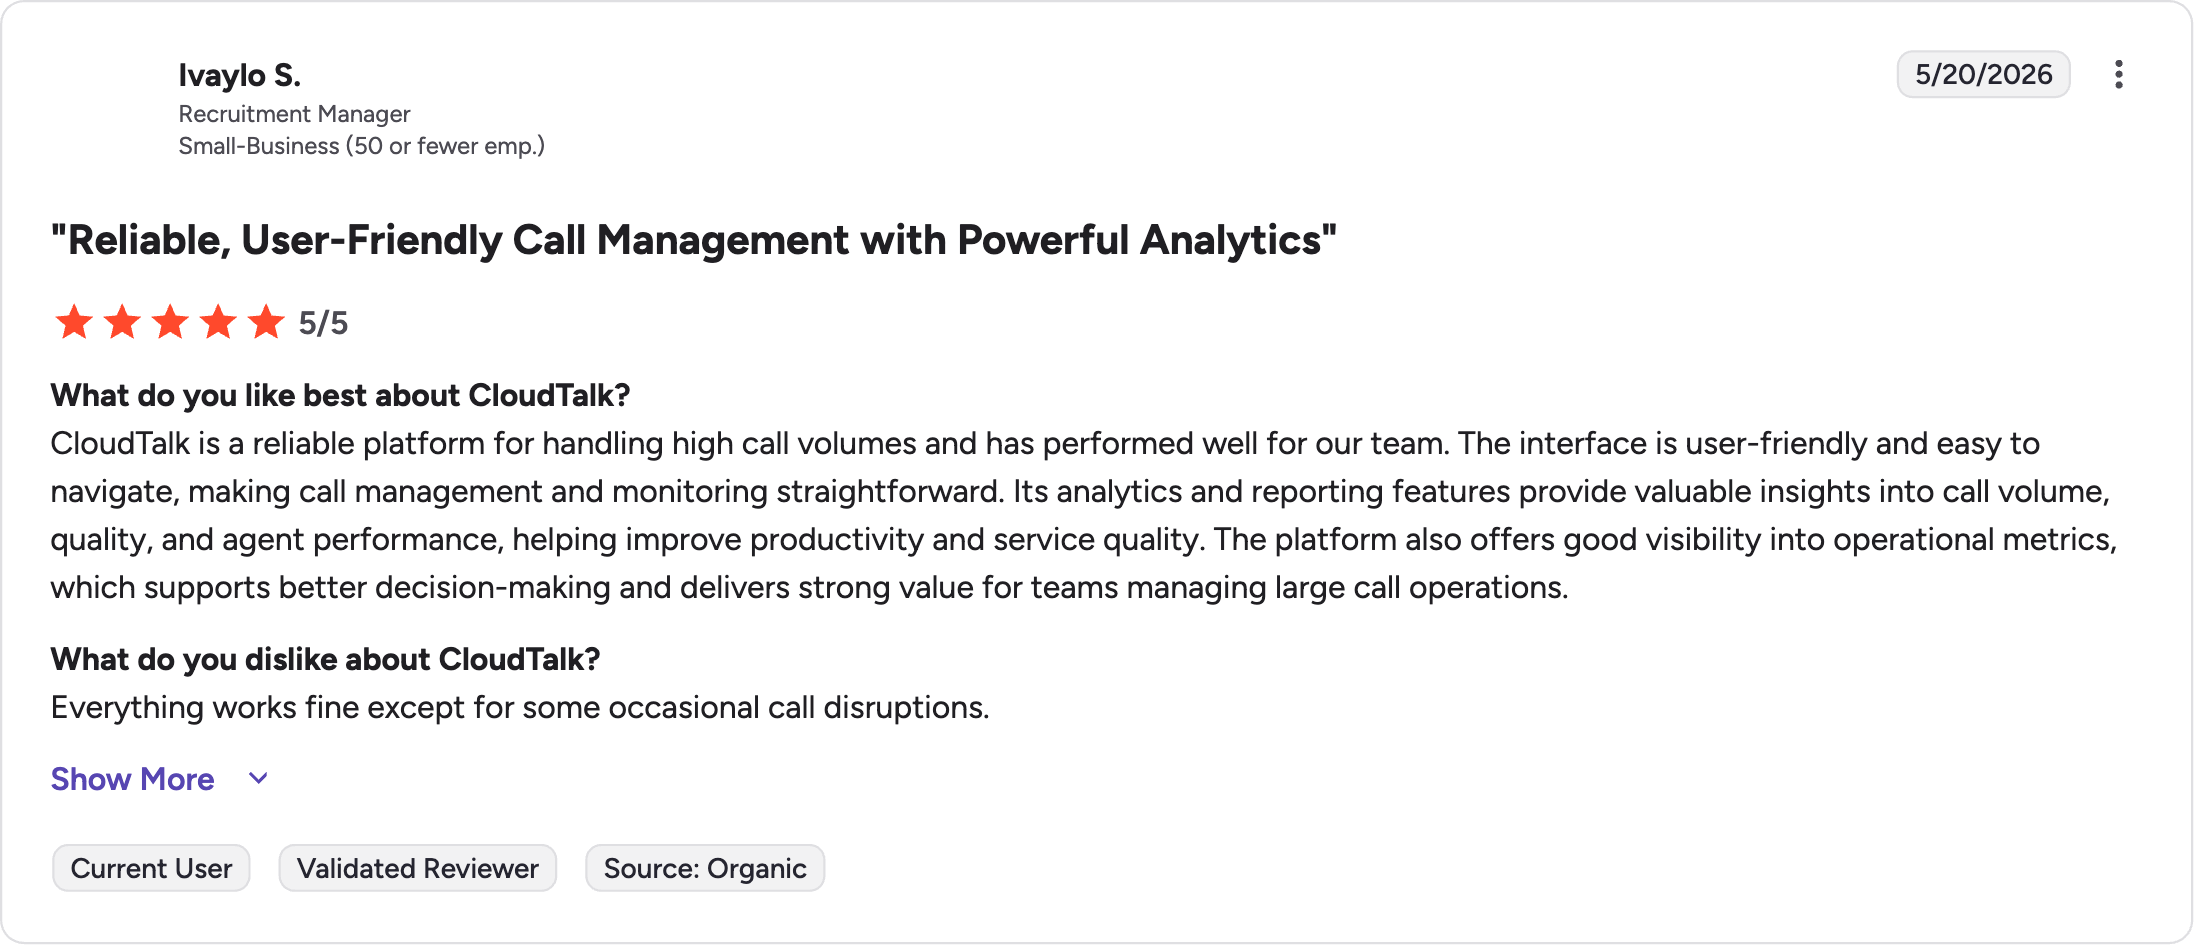2194x946 pixels.
Task: Click the second red rating star
Action: [x=122, y=322]
